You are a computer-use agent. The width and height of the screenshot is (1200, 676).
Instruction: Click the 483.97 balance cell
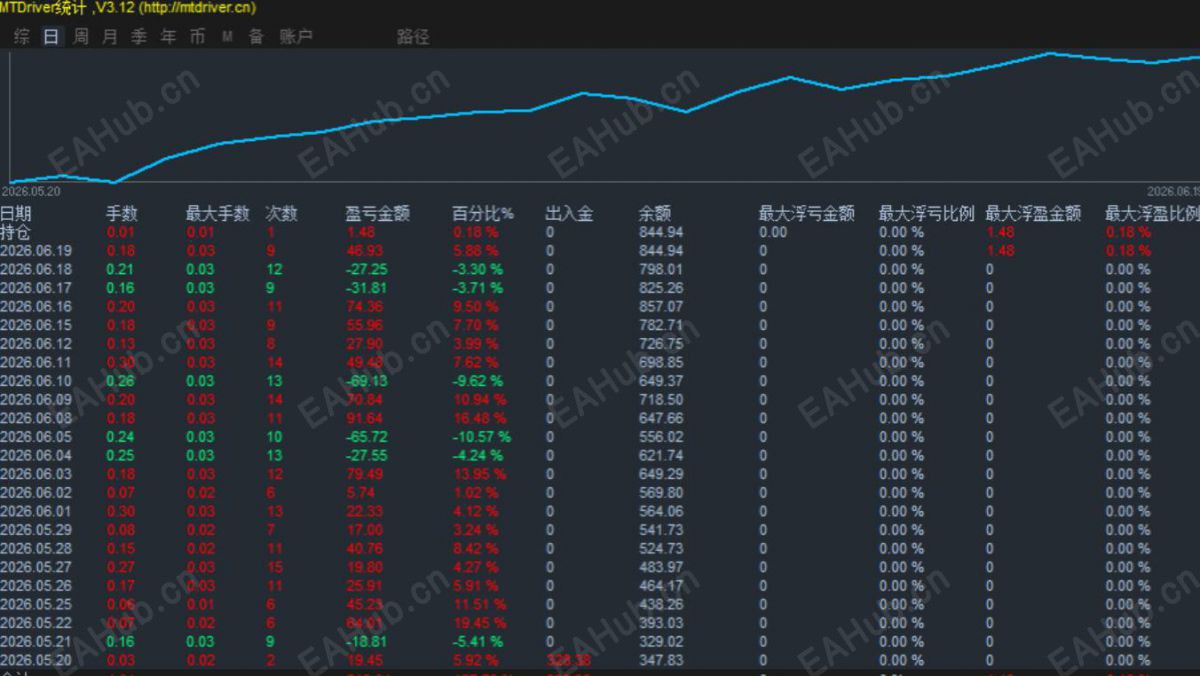661,567
